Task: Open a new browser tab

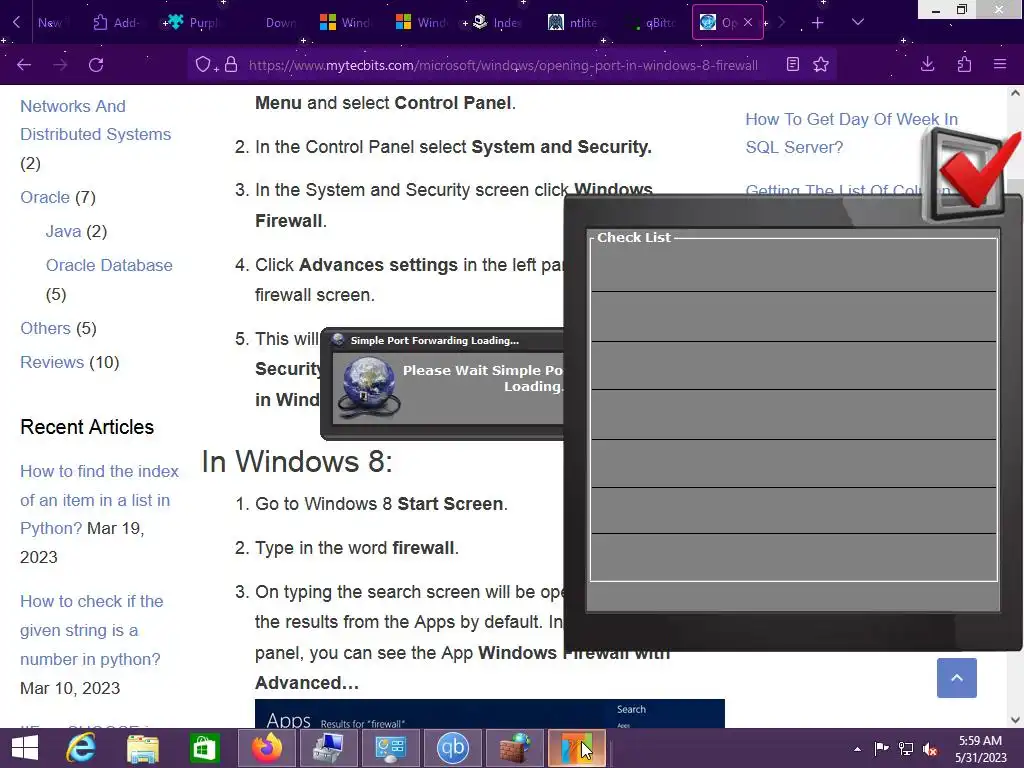Action: click(x=818, y=23)
